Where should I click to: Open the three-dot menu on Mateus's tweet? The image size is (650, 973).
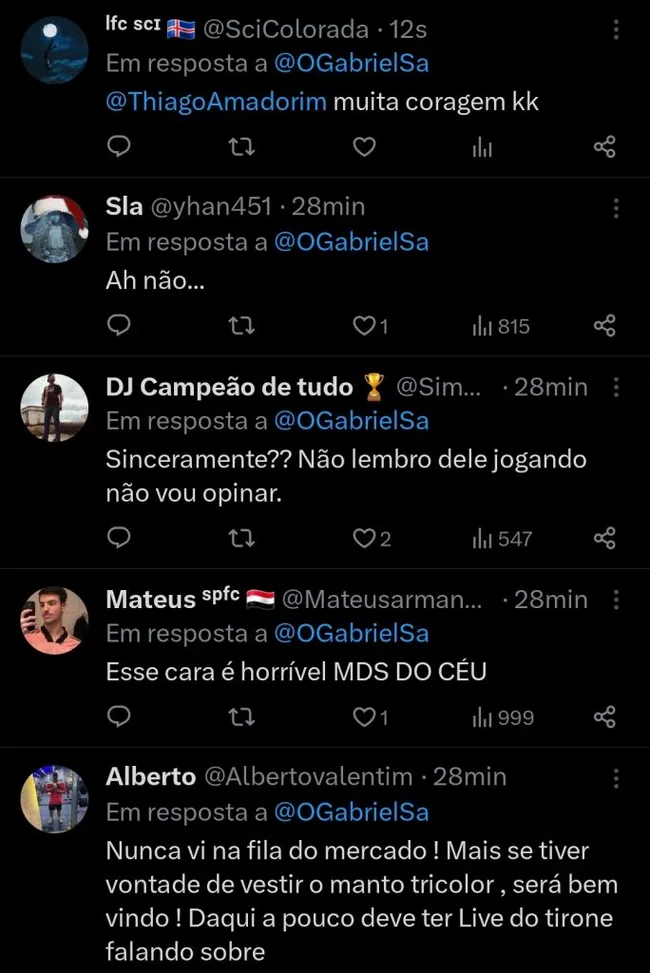pyautogui.click(x=616, y=599)
